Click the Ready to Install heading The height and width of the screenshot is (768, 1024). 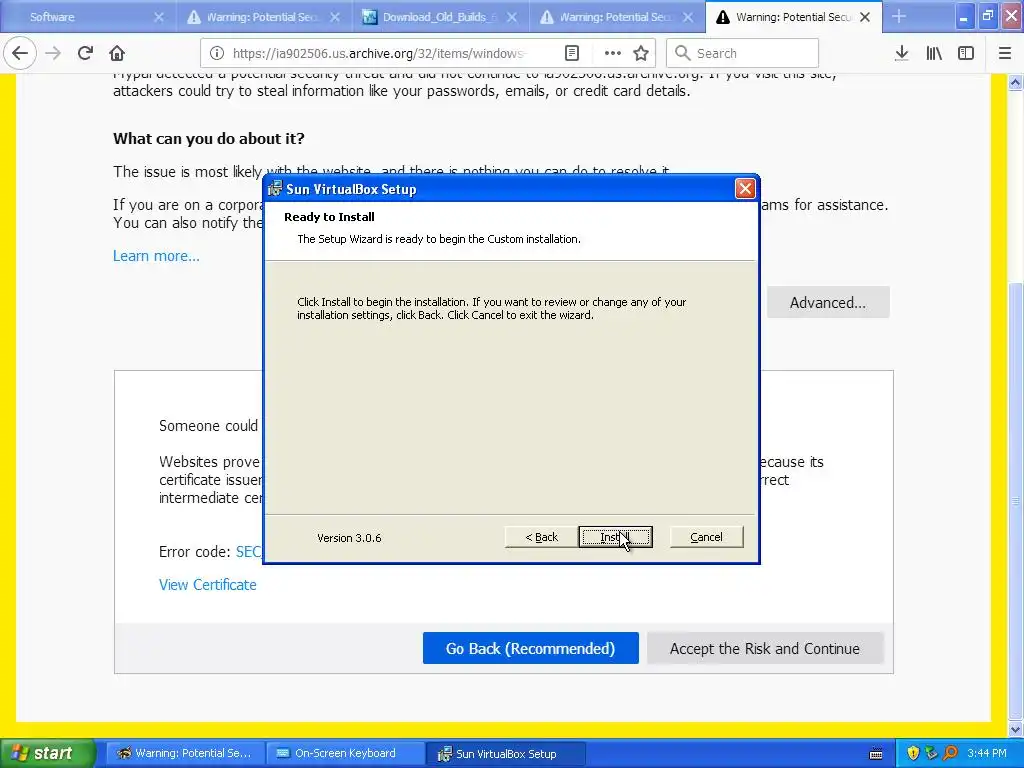pos(329,217)
